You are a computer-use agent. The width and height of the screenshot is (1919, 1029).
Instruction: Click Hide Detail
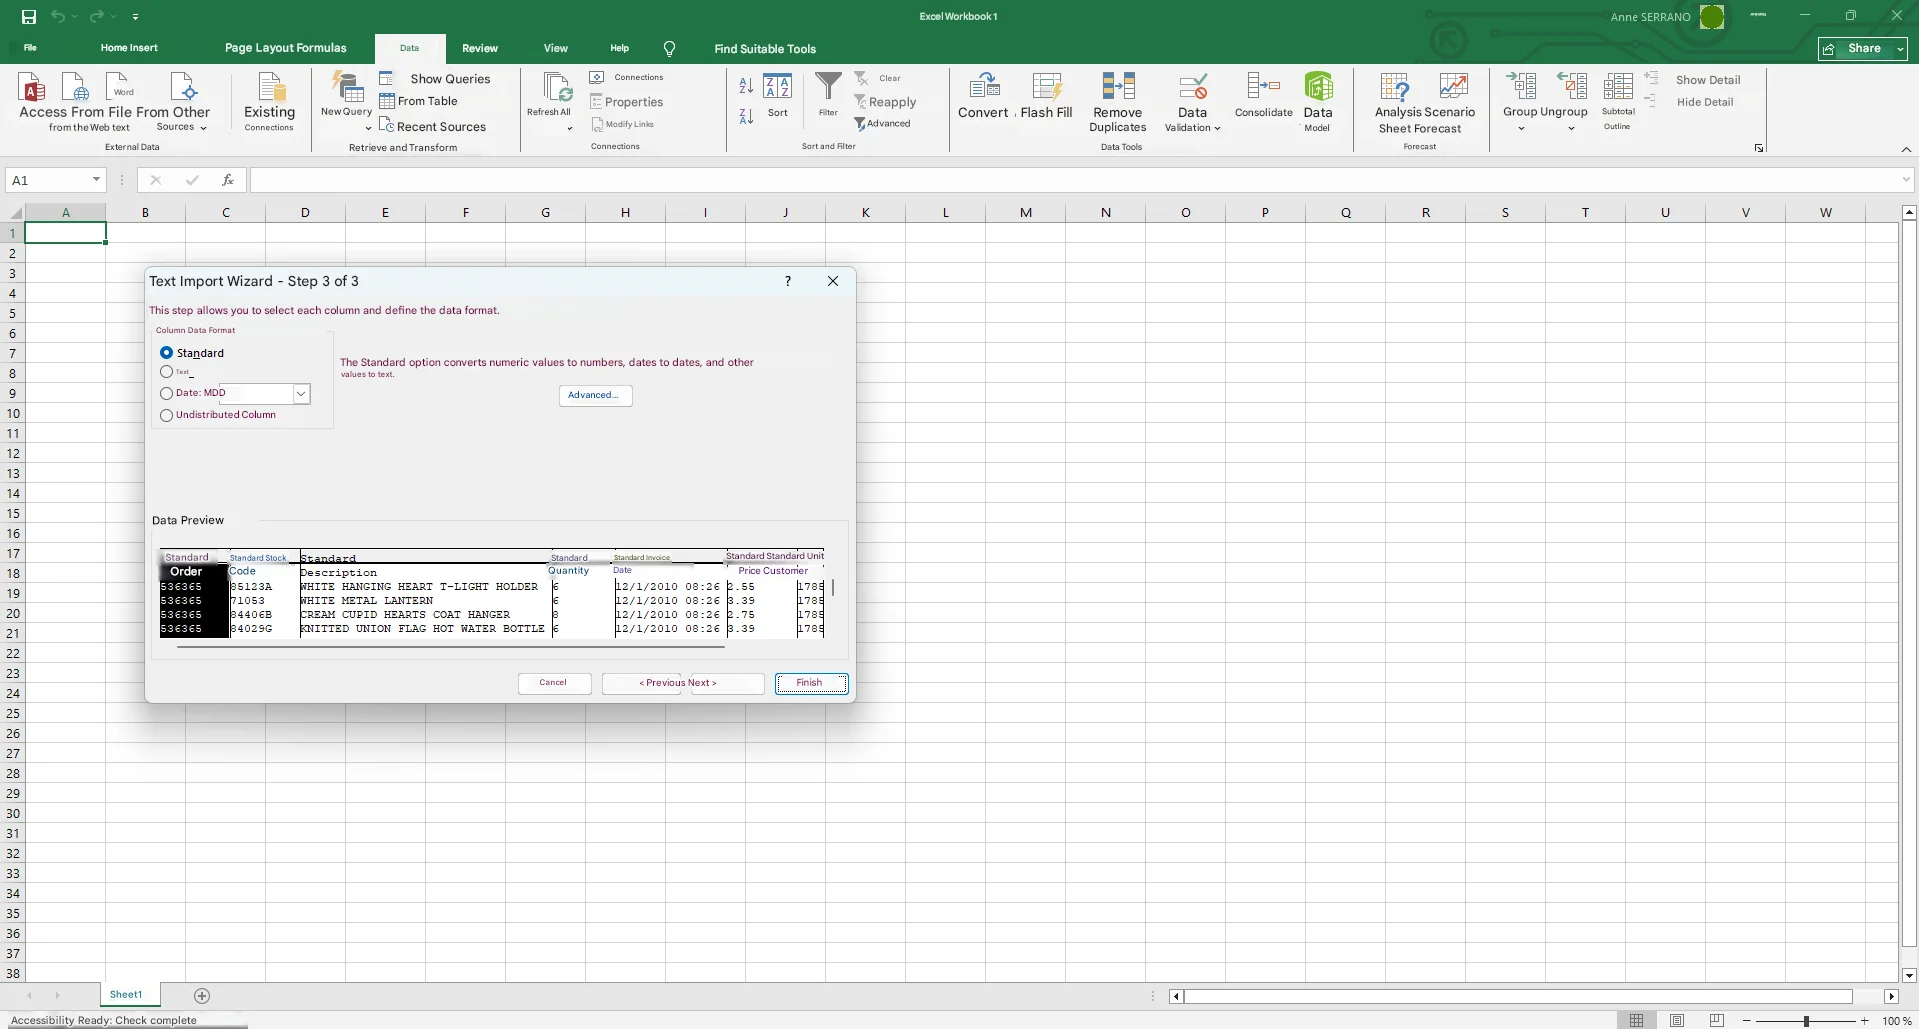[1691, 102]
